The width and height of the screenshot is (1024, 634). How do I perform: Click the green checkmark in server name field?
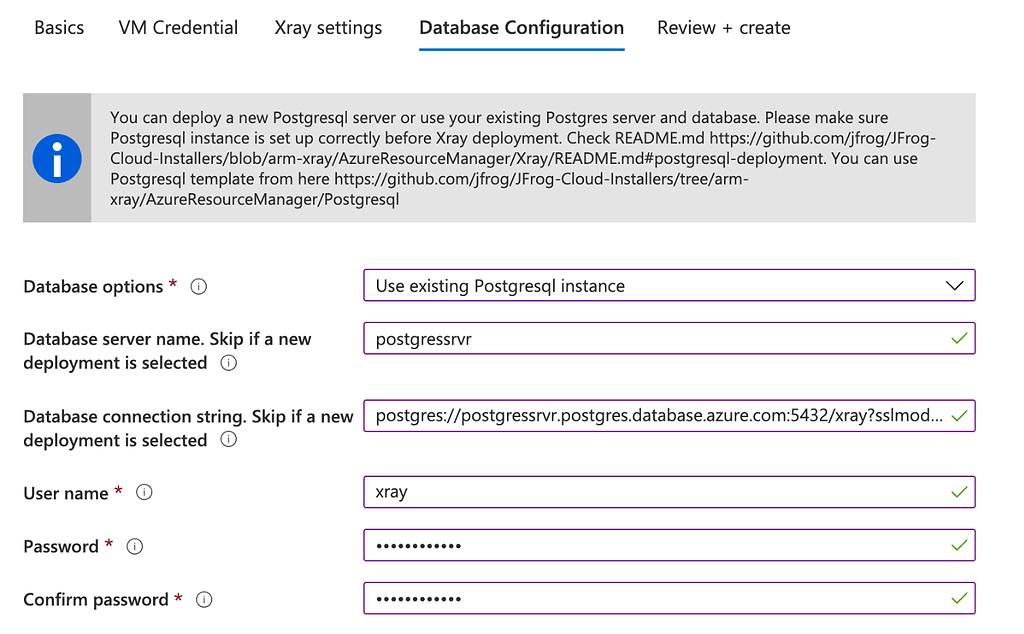[959, 338]
